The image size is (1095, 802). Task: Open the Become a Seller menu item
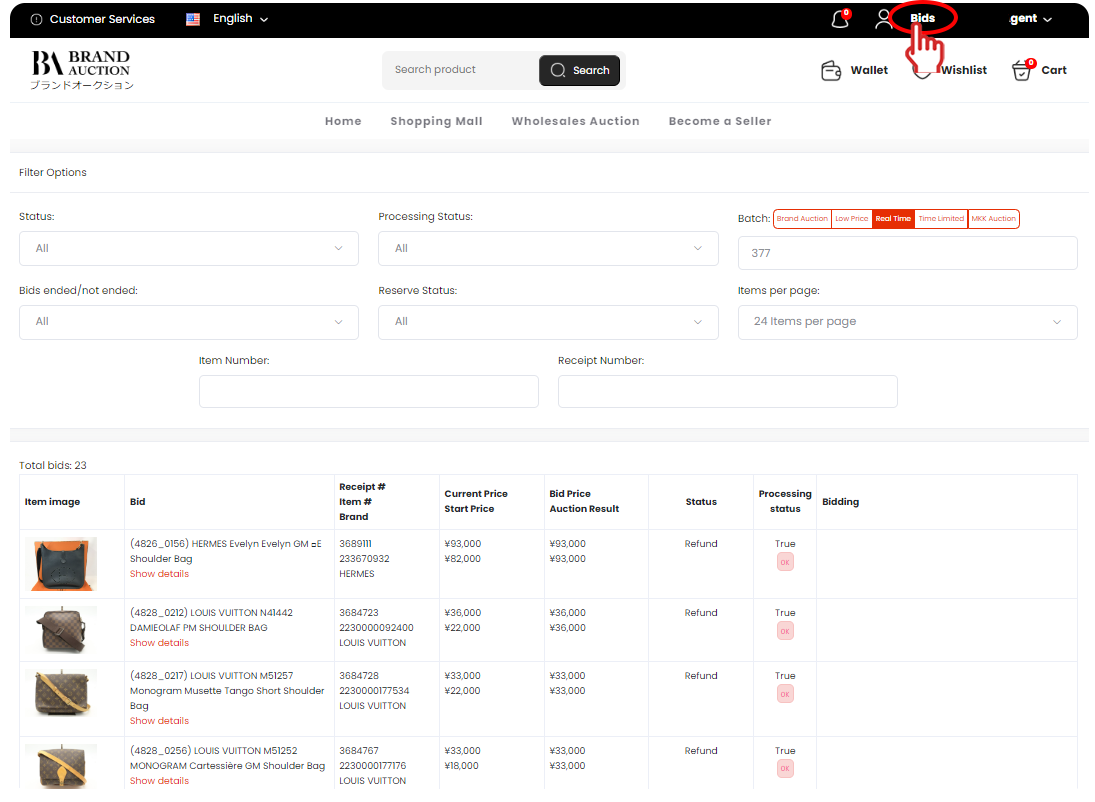[720, 122]
